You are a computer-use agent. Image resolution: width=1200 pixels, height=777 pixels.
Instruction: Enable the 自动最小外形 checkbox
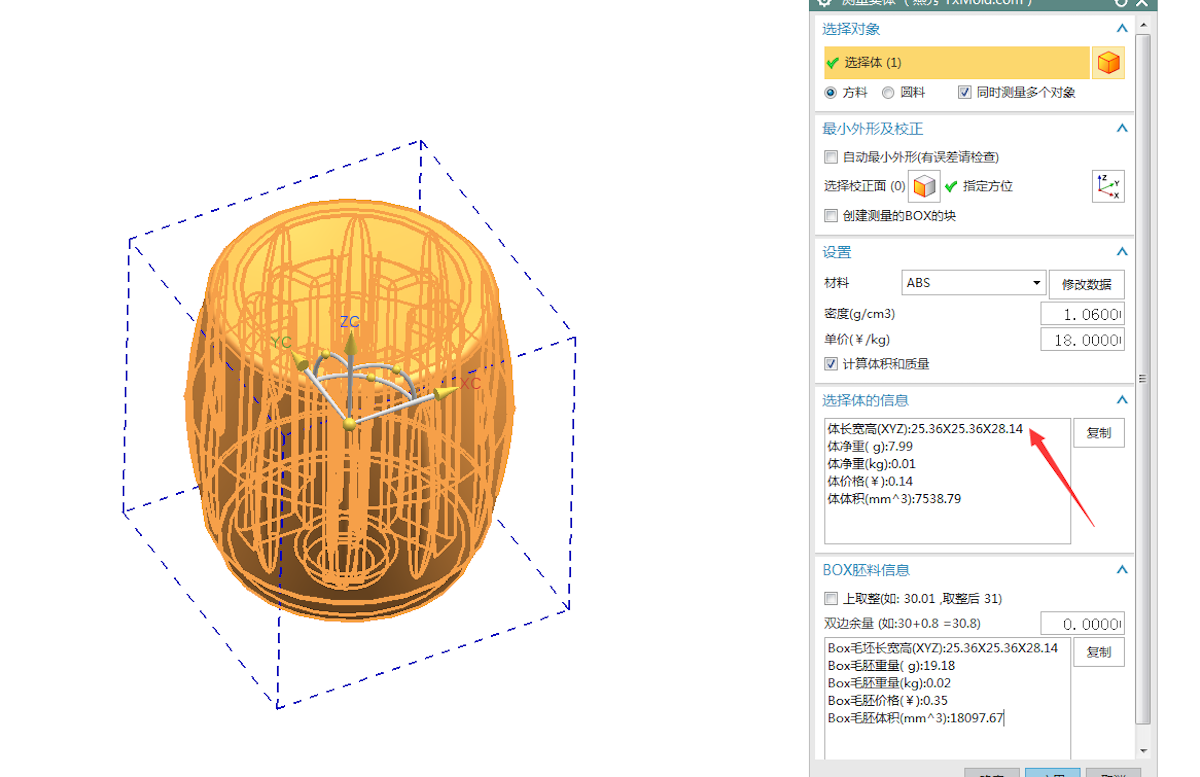coord(830,157)
